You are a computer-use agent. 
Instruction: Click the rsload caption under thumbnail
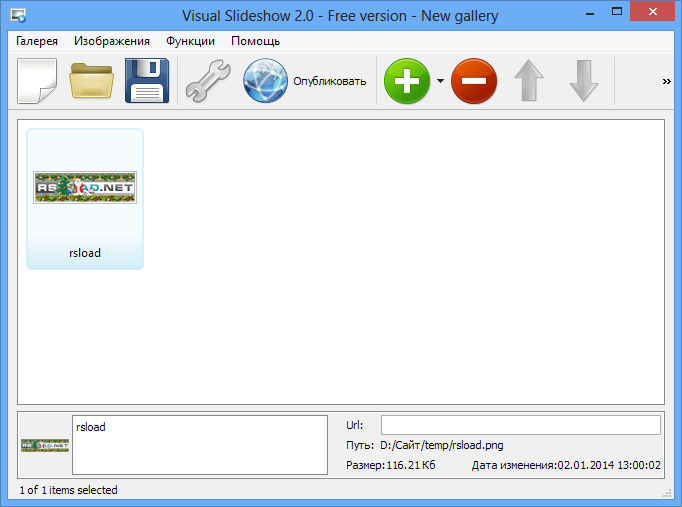click(85, 253)
